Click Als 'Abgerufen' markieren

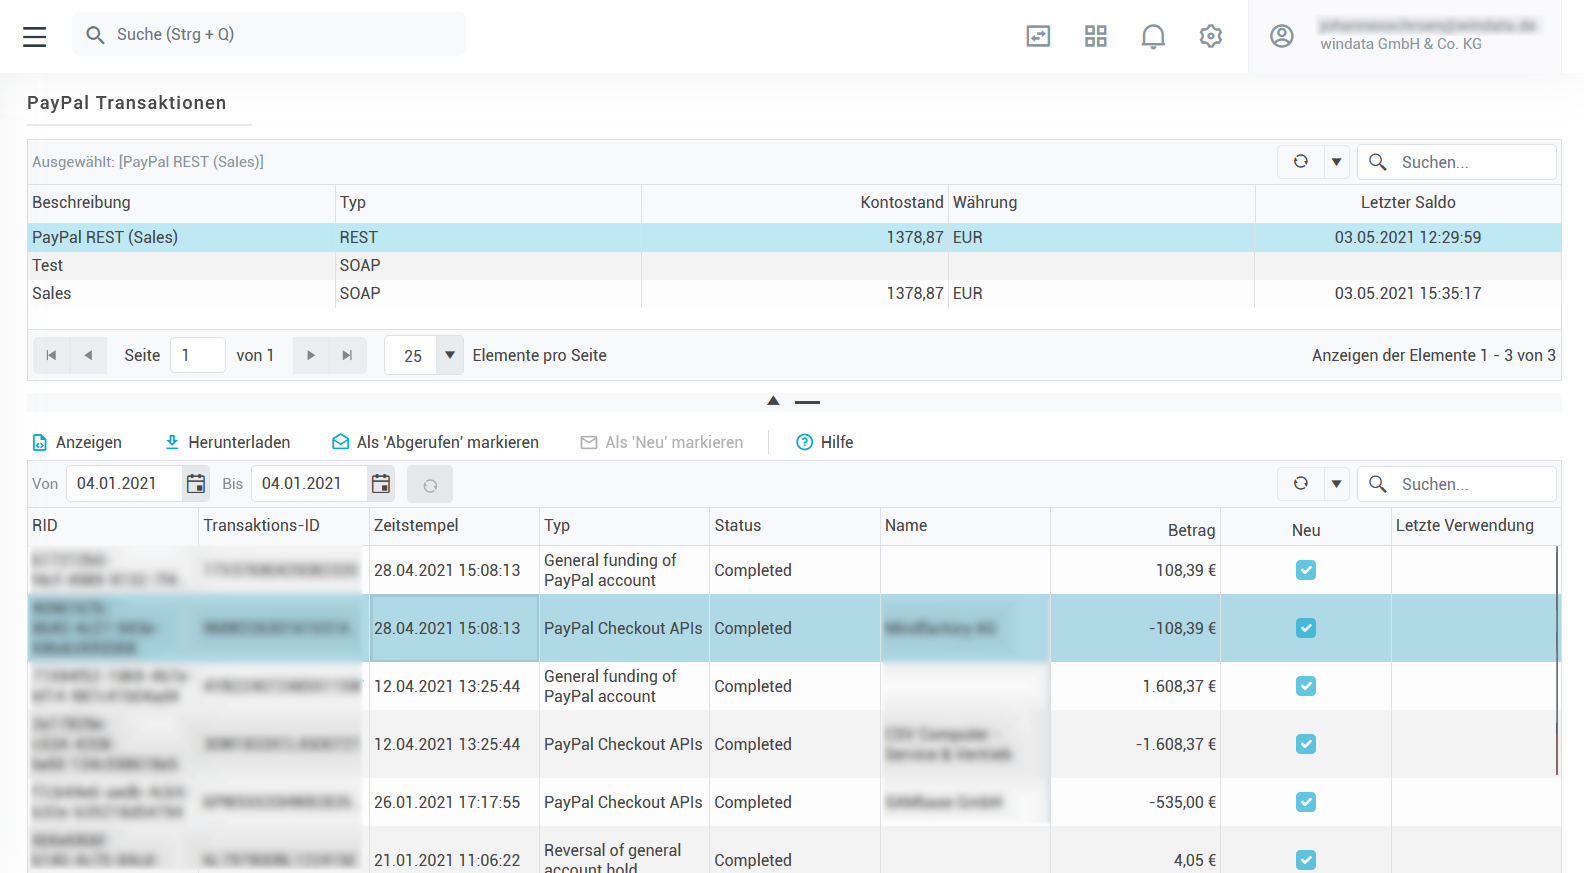[435, 442]
